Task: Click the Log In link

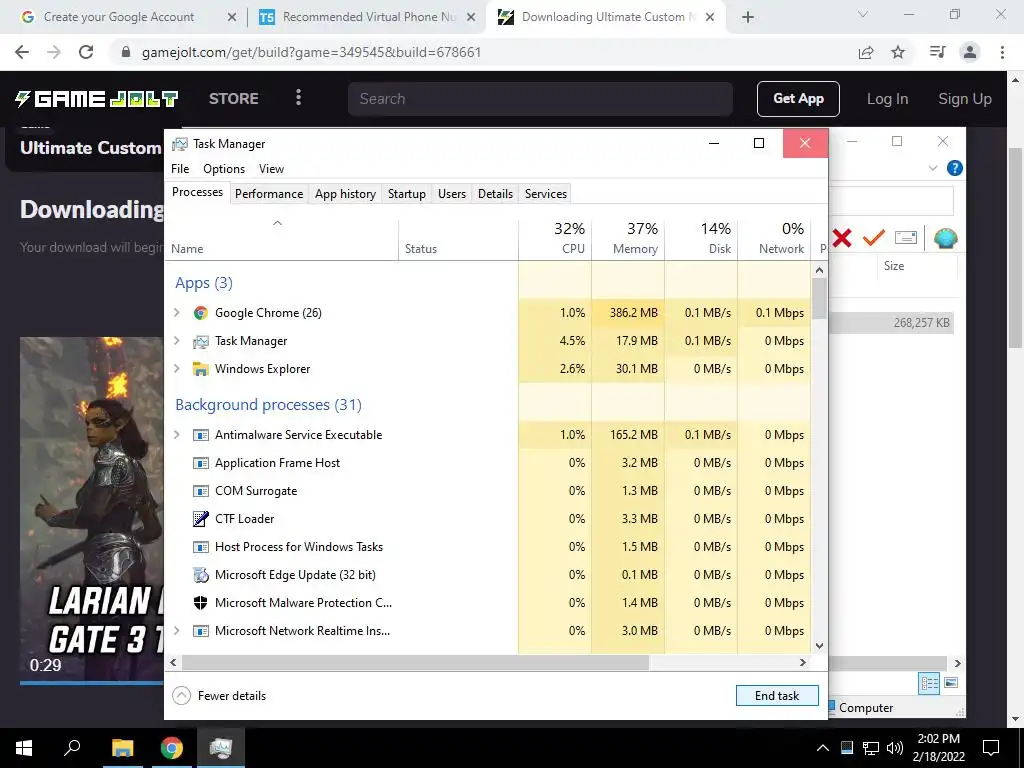Action: [x=887, y=99]
